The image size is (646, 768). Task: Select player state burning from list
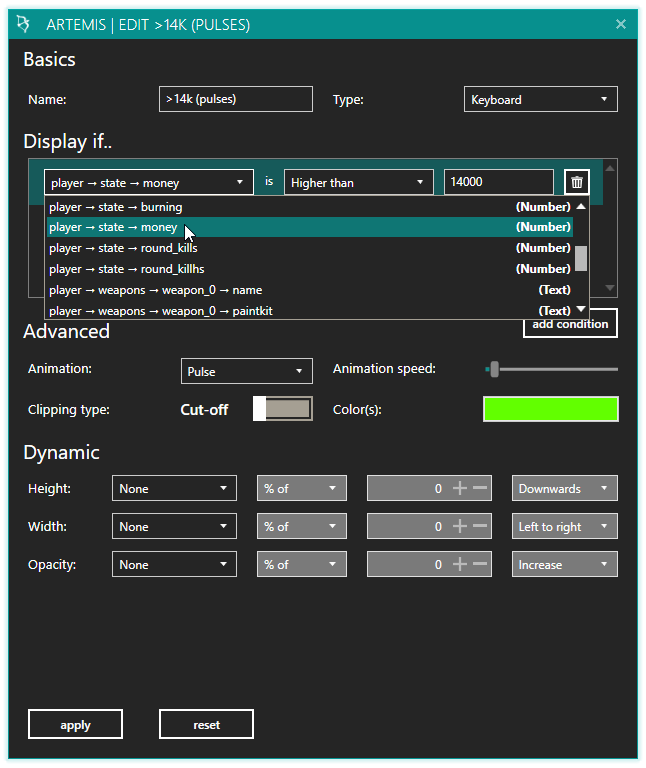pyautogui.click(x=310, y=207)
